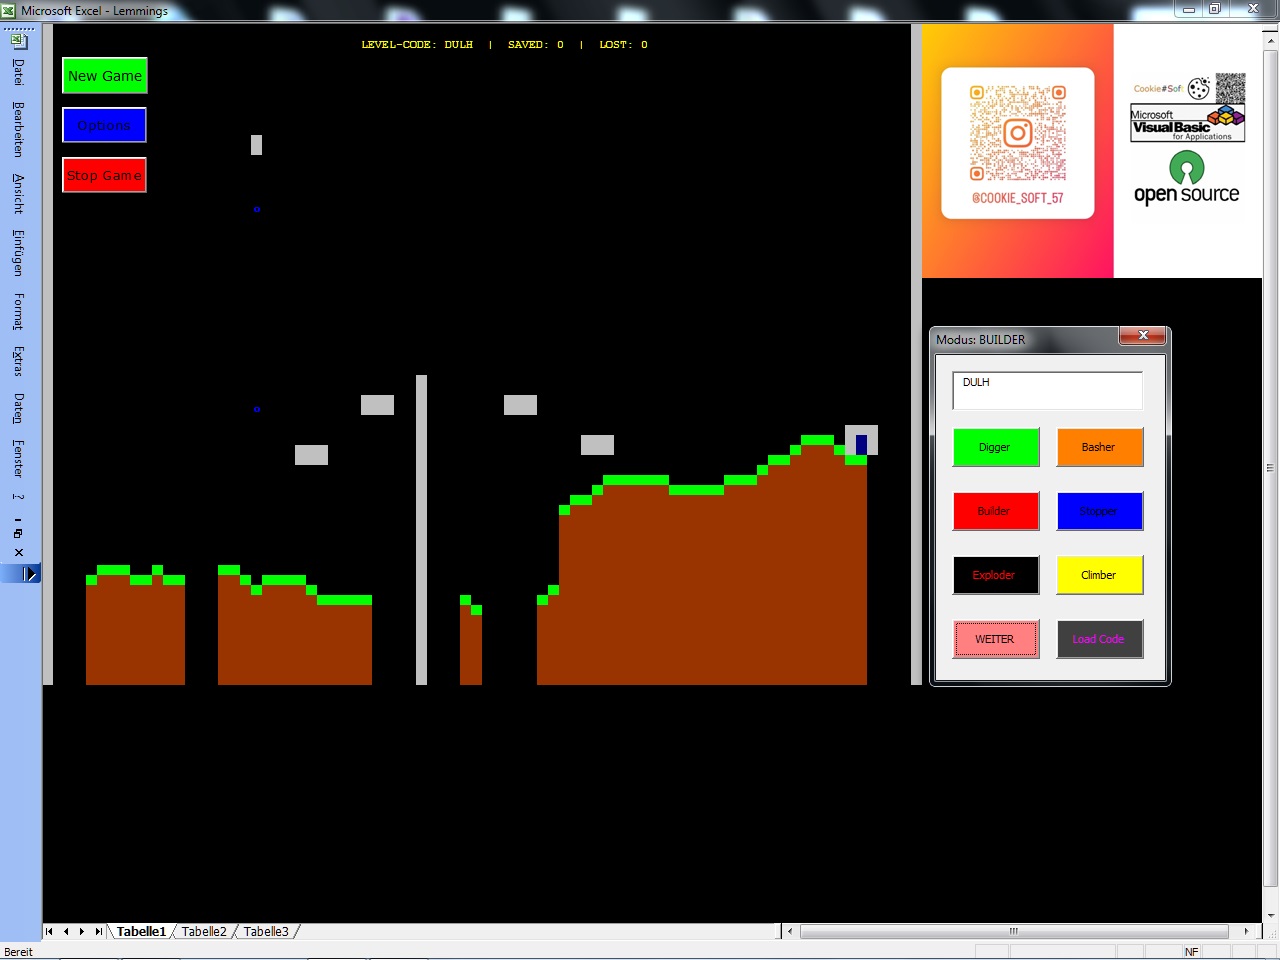Screen dimensions: 1280x960
Task: Click the NF indicator in status bar
Action: pyautogui.click(x=1191, y=952)
